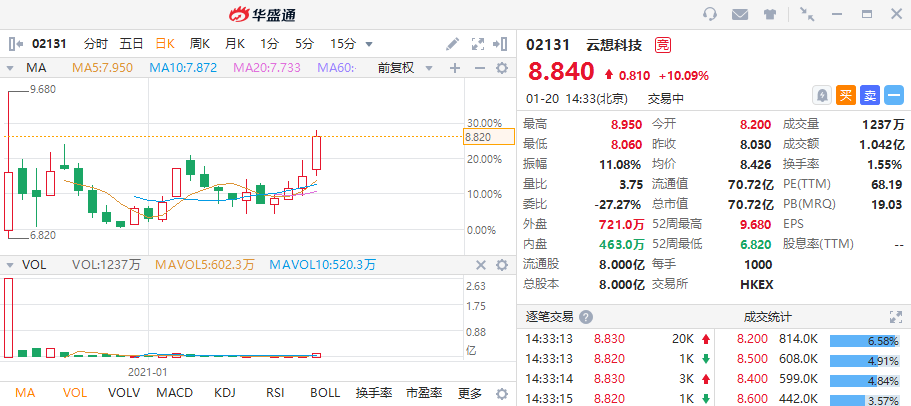The image size is (911, 406).
Task: Click the orange Buy (买) button
Action: [846, 96]
